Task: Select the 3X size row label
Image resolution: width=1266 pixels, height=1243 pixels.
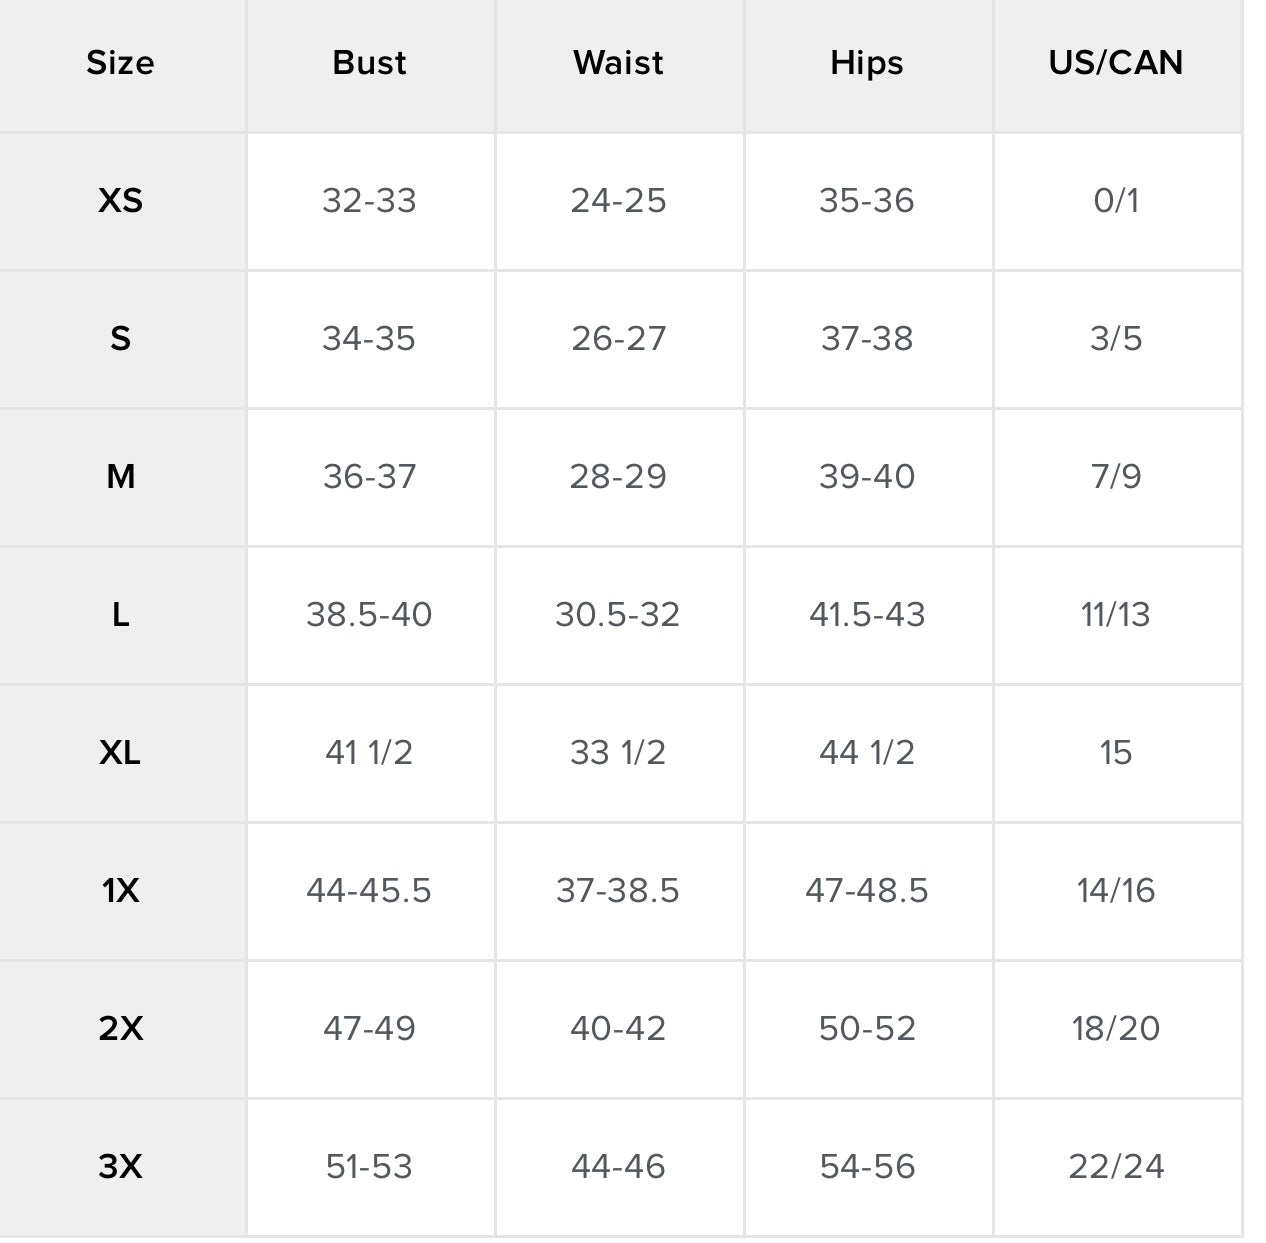Action: 120,1167
